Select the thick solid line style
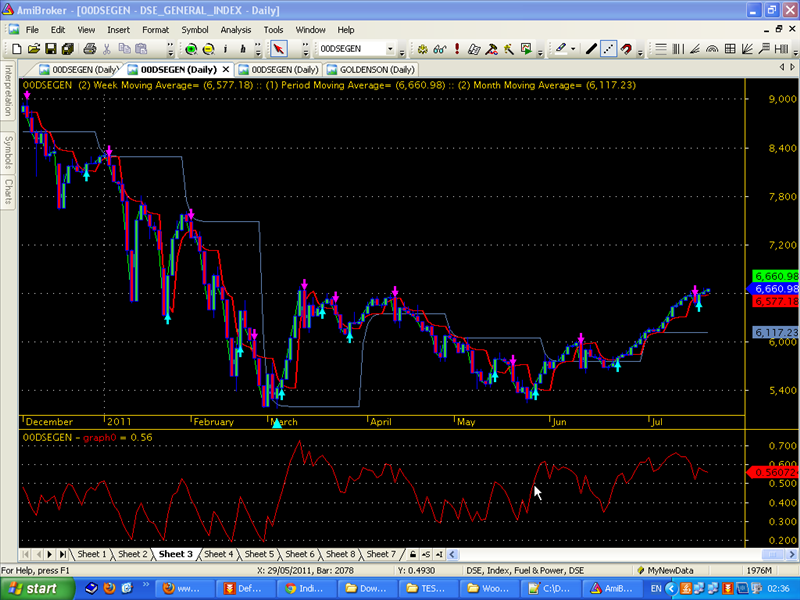 click(591, 49)
